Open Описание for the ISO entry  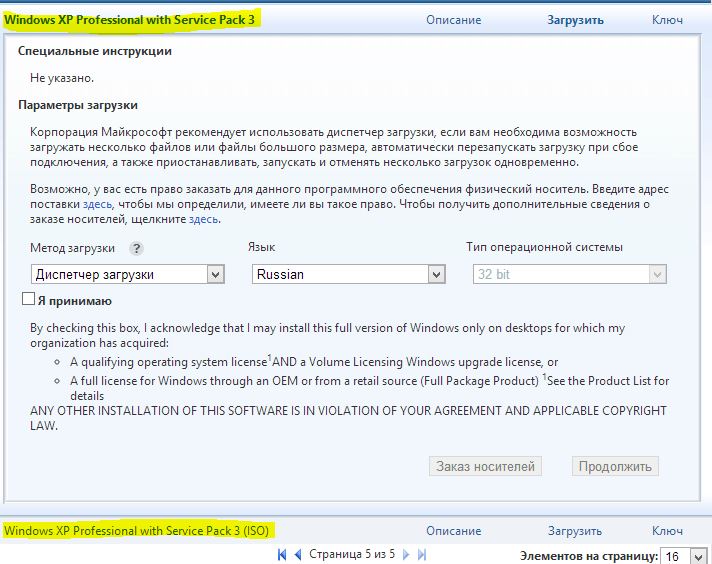pyautogui.click(x=453, y=531)
